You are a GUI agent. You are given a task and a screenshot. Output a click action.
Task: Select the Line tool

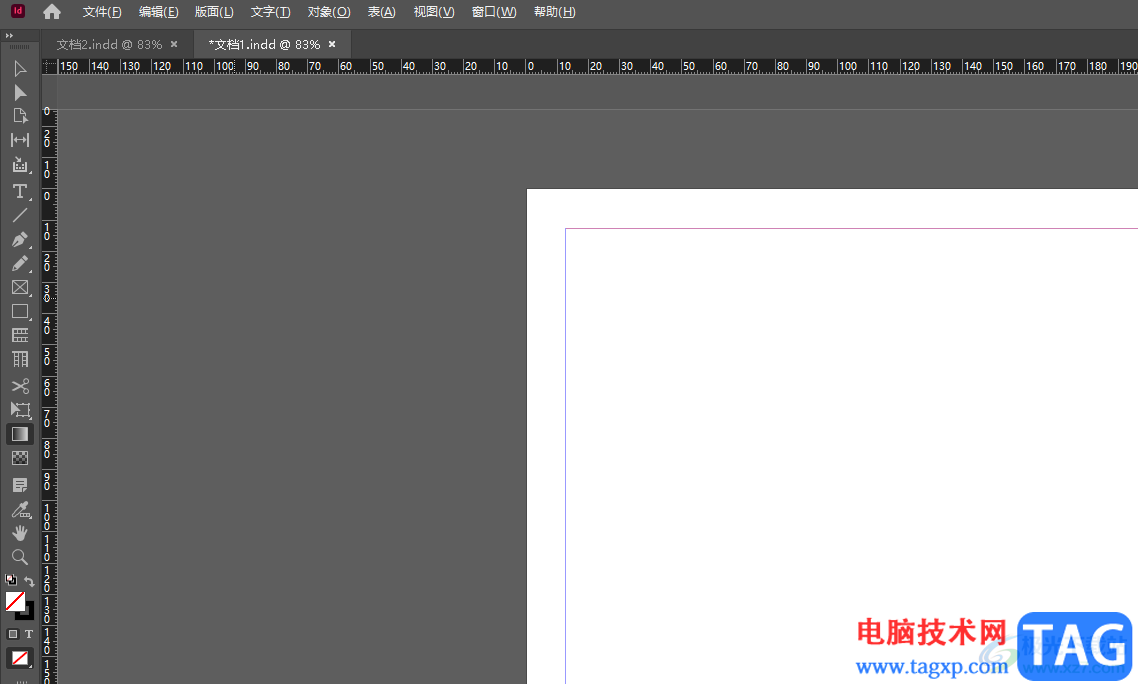20,215
